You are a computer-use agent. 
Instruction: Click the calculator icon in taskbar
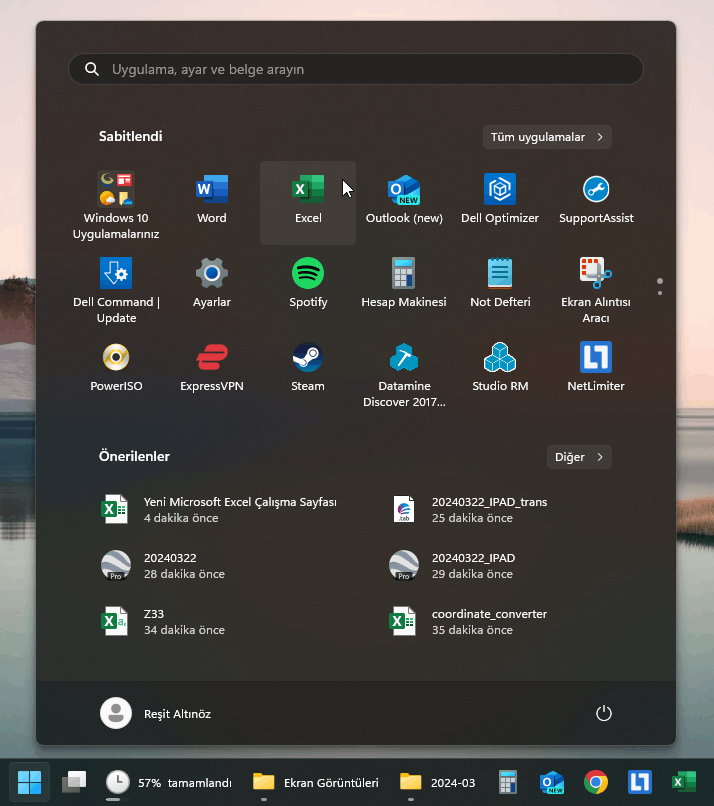507,782
